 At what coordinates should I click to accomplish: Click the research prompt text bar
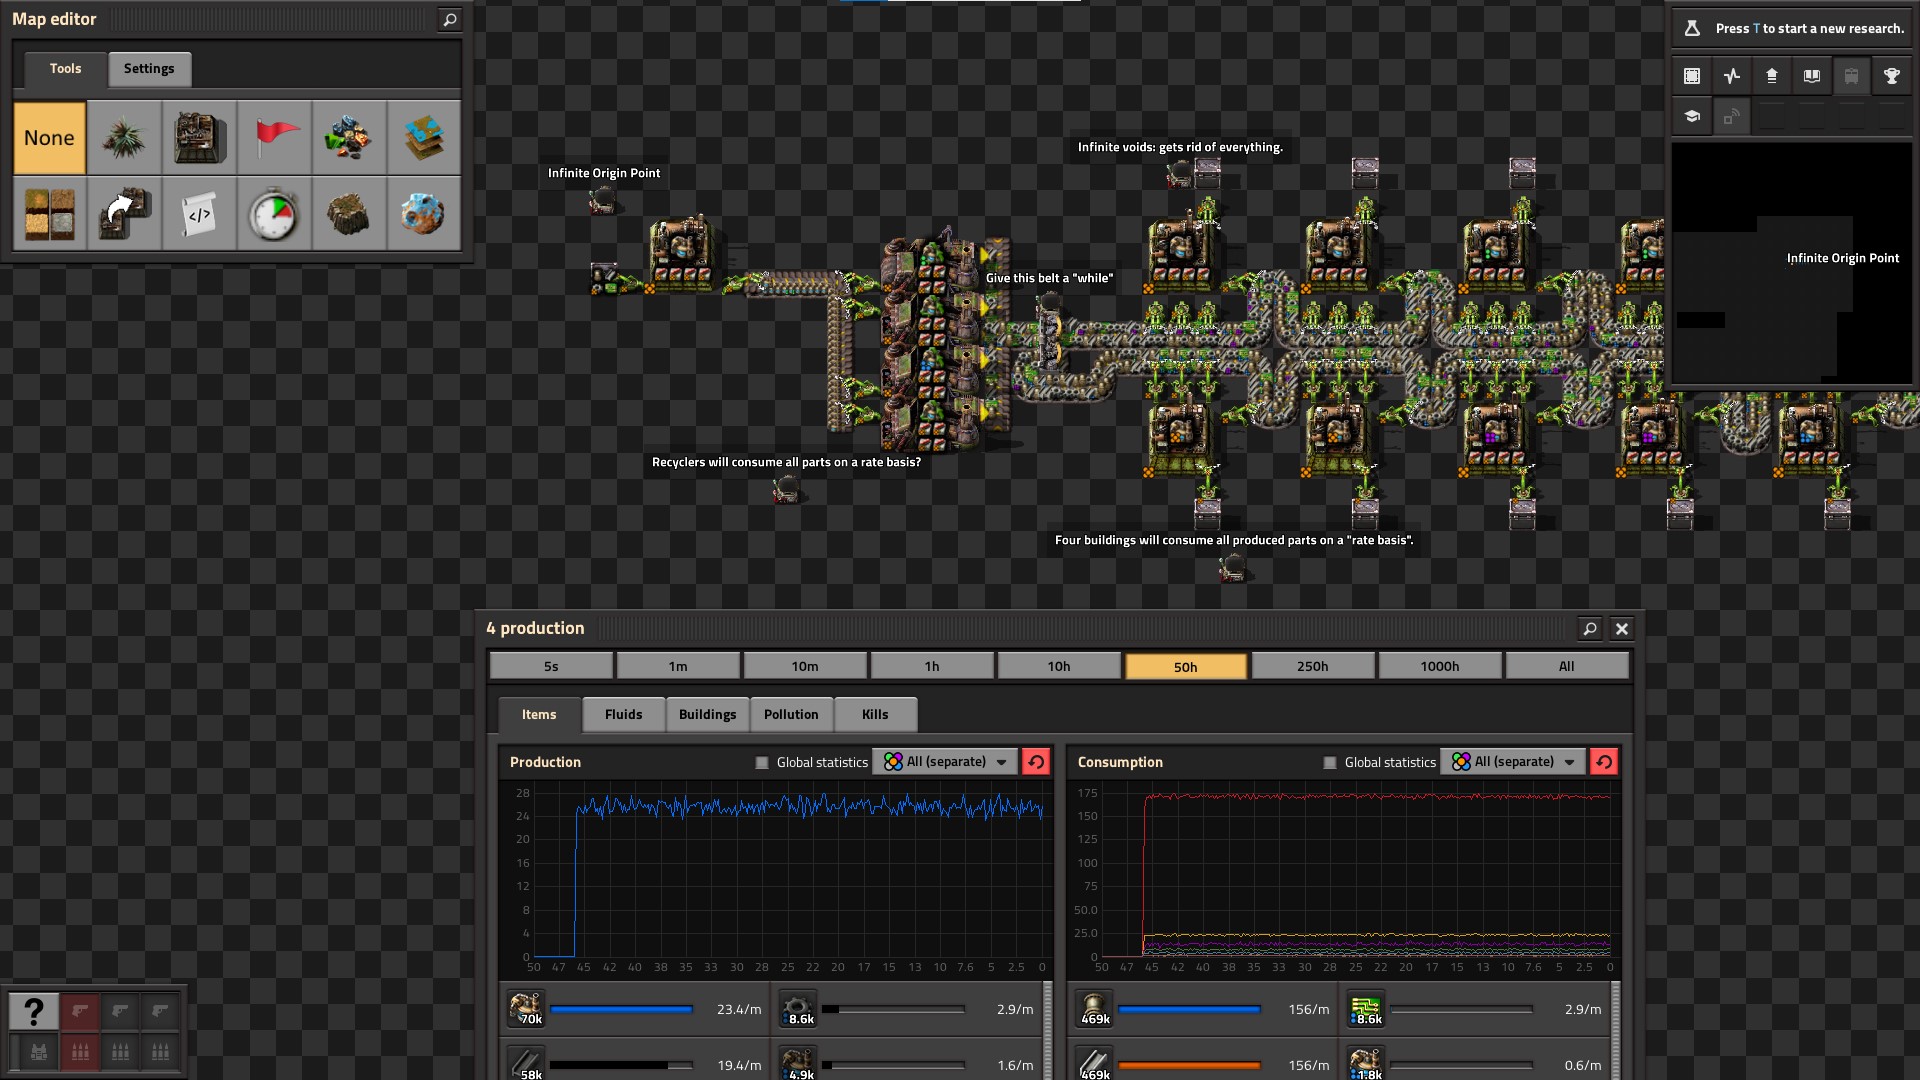(x=1791, y=28)
